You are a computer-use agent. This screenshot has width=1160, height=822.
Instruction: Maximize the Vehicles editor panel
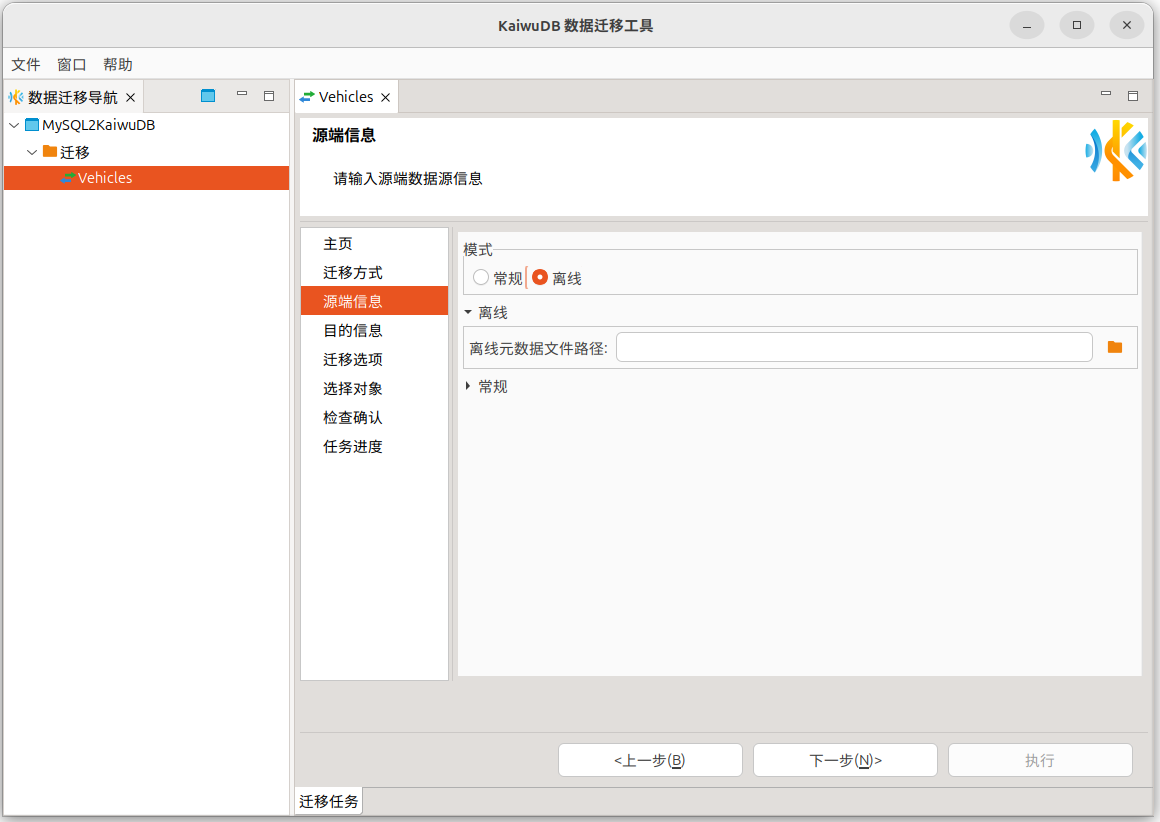pos(1133,96)
